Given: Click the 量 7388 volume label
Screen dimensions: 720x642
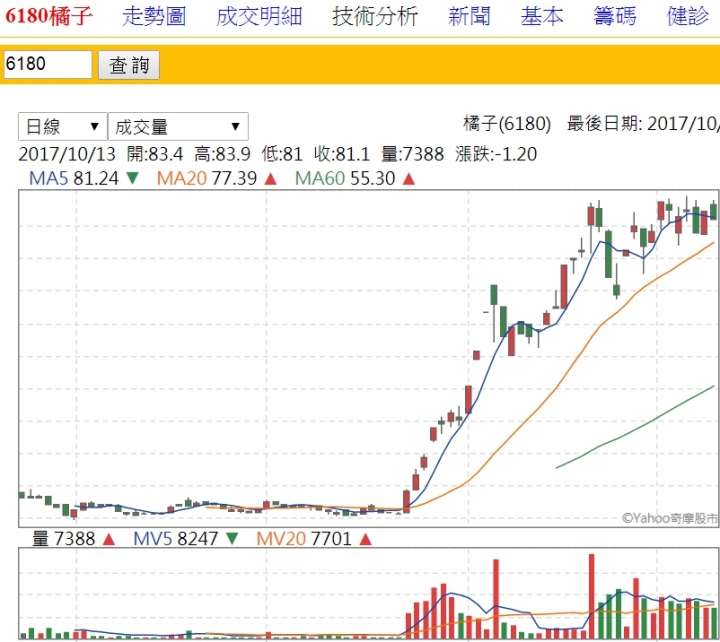Looking at the screenshot, I should [x=63, y=538].
